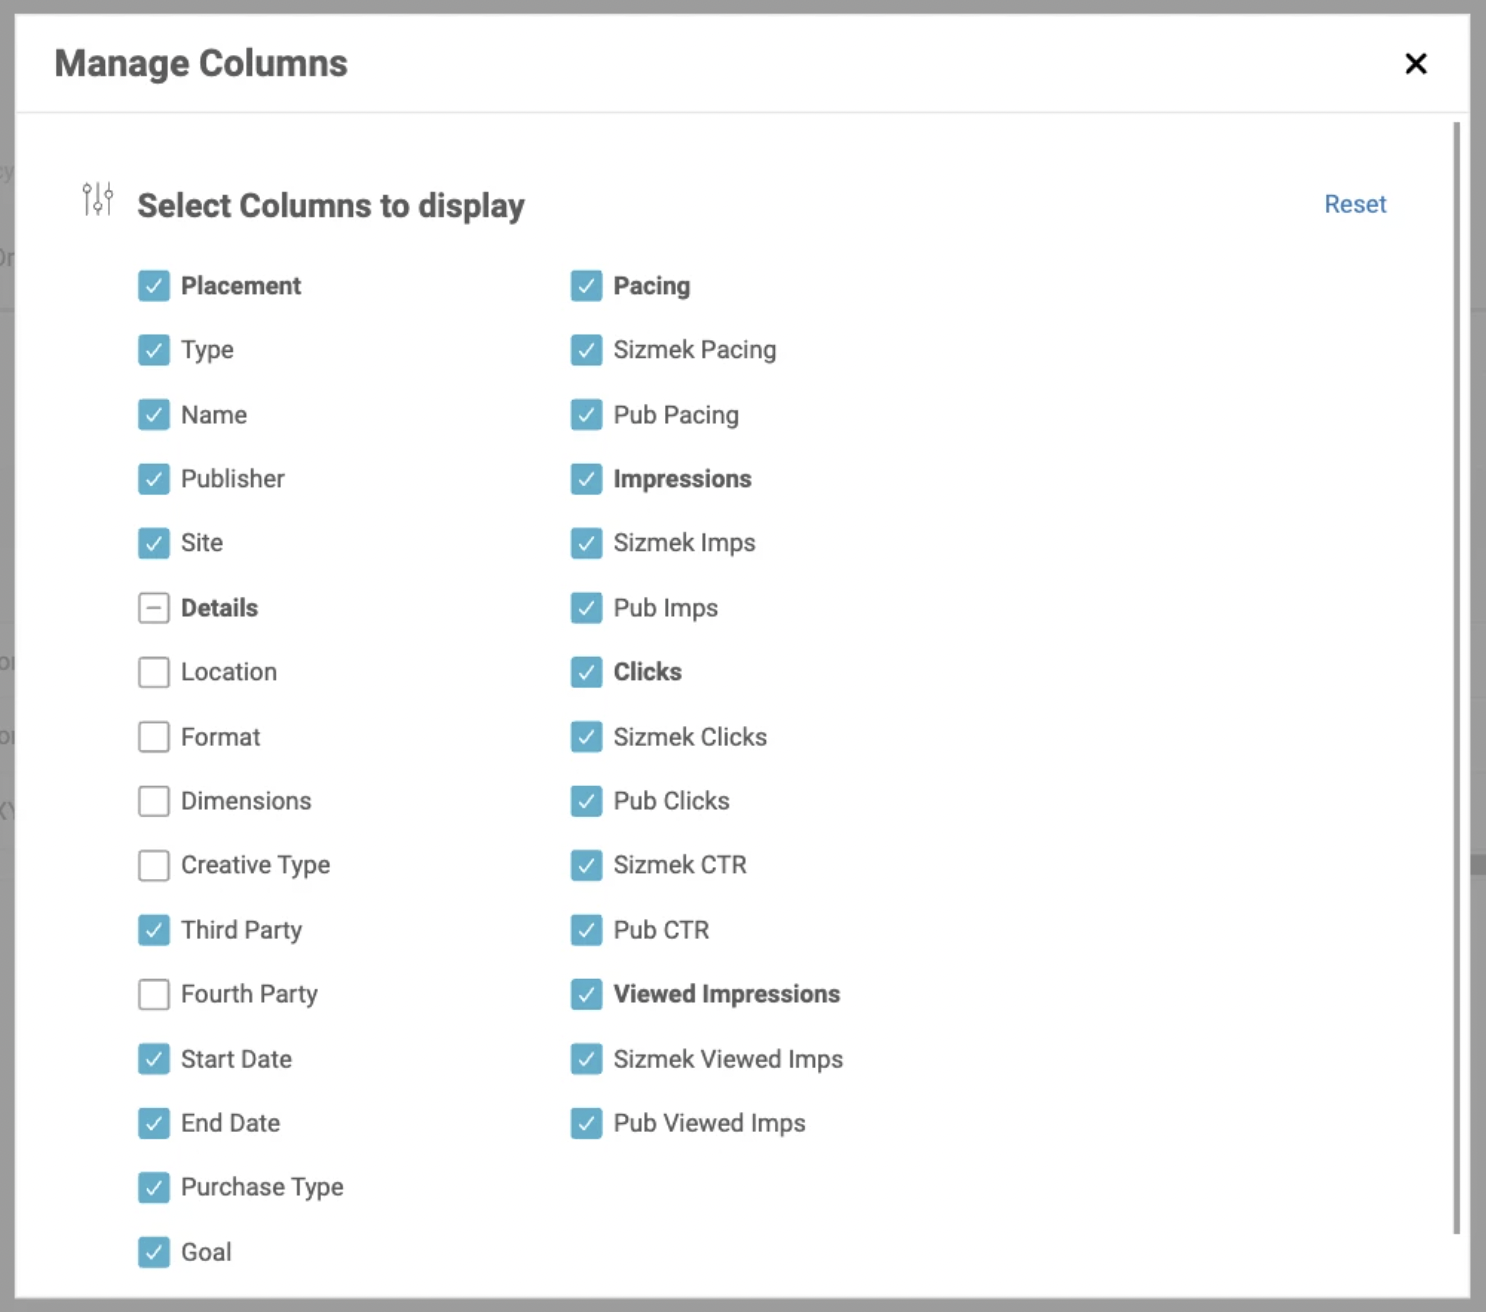Toggle the Goal column checkbox
Viewport: 1486px width, 1312px height.
pos(154,1252)
